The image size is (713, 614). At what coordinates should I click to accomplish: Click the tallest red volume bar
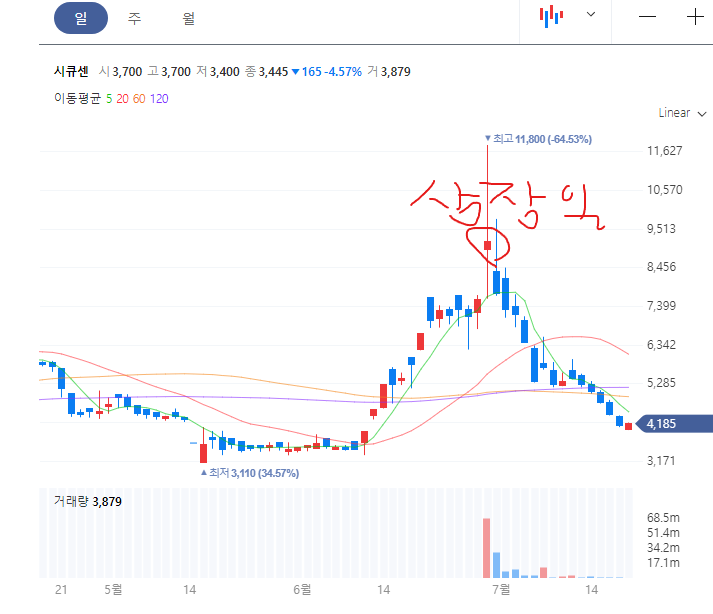point(487,548)
